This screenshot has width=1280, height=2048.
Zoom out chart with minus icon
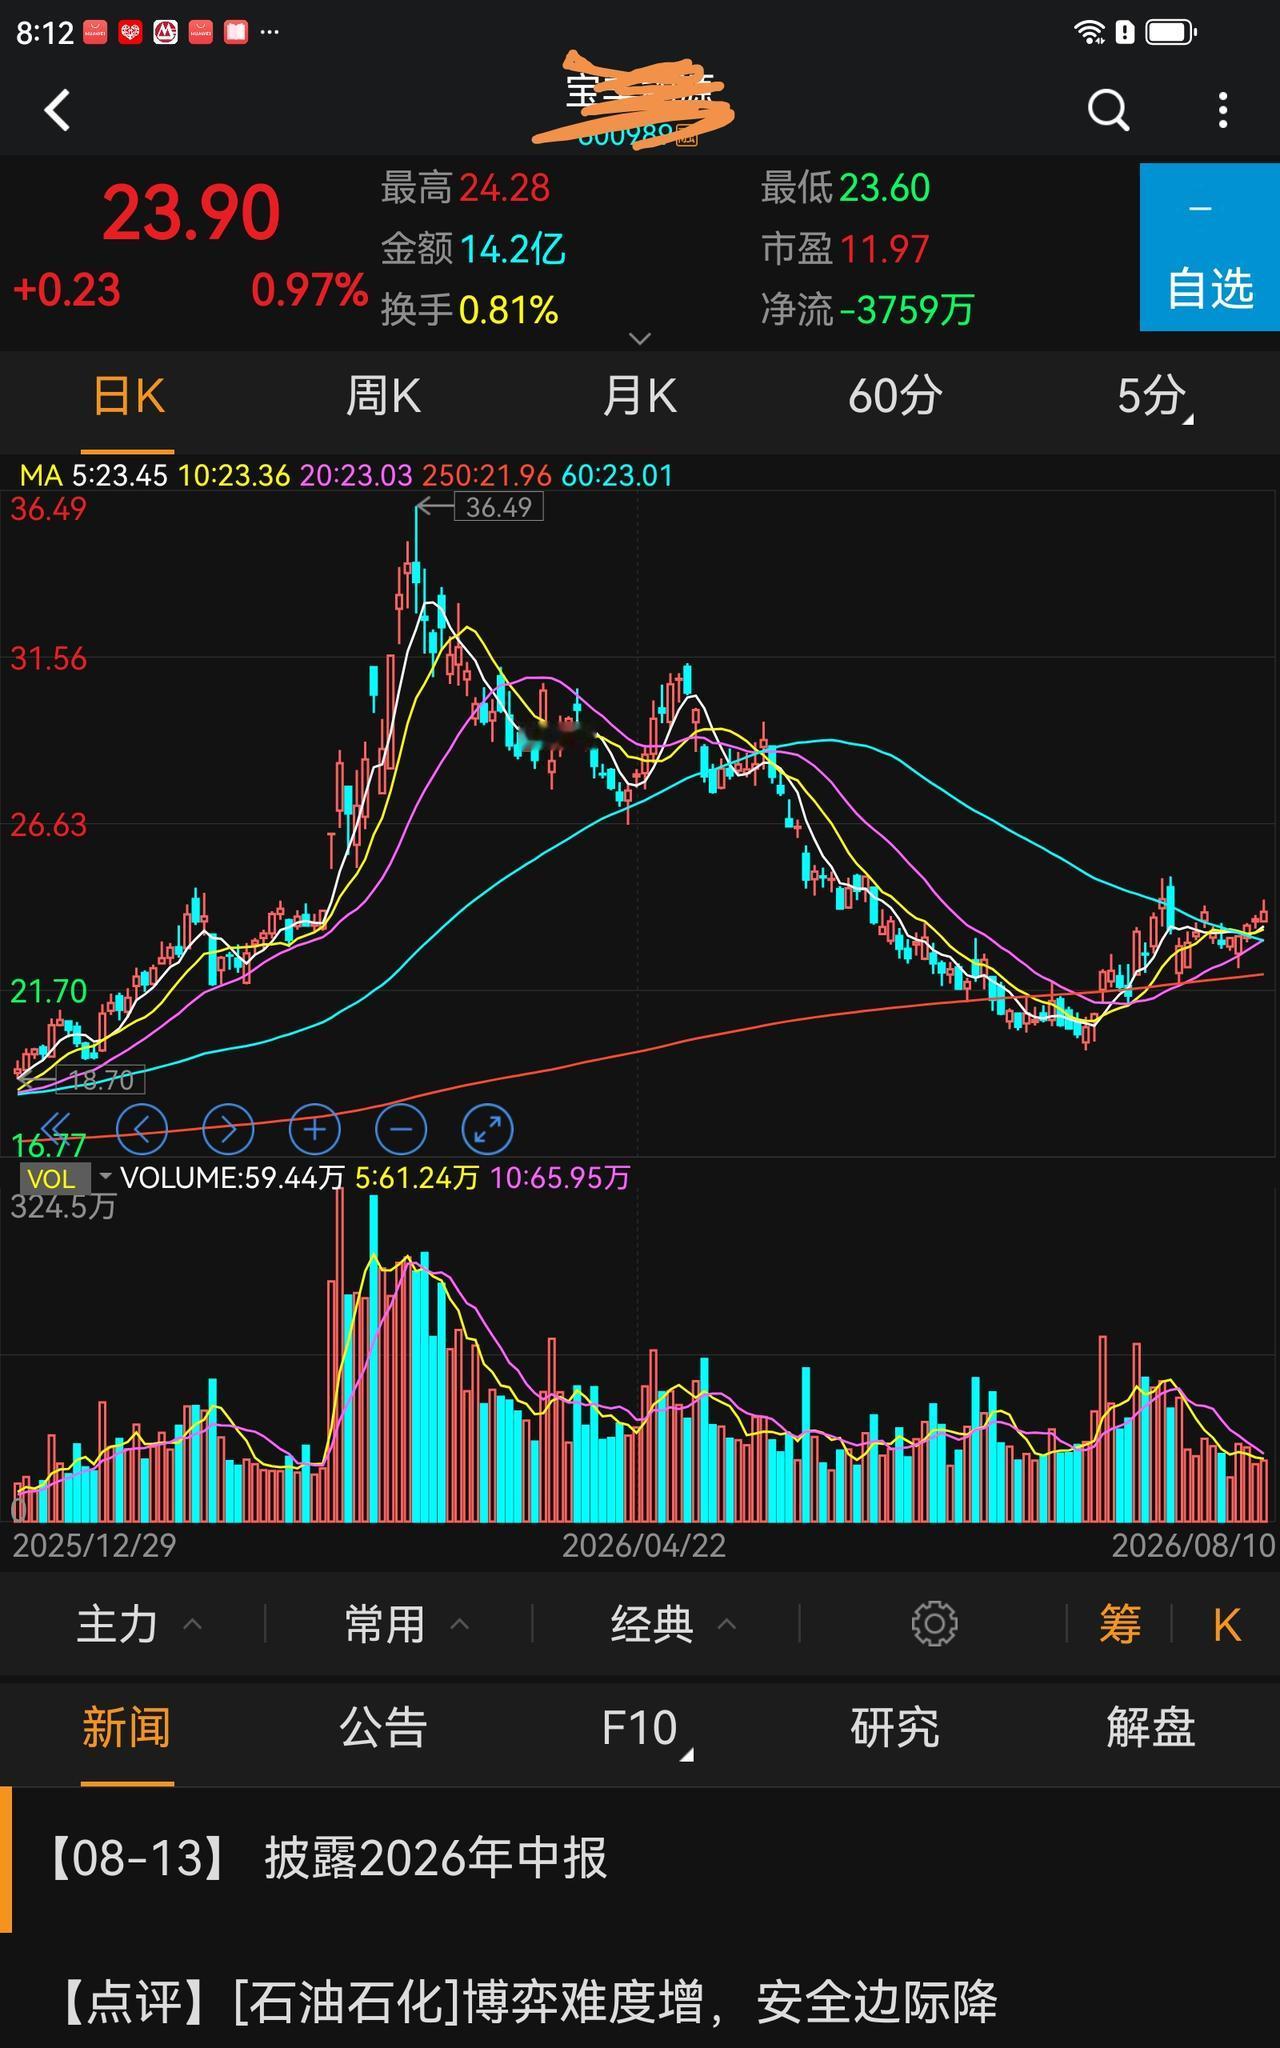pos(401,1130)
